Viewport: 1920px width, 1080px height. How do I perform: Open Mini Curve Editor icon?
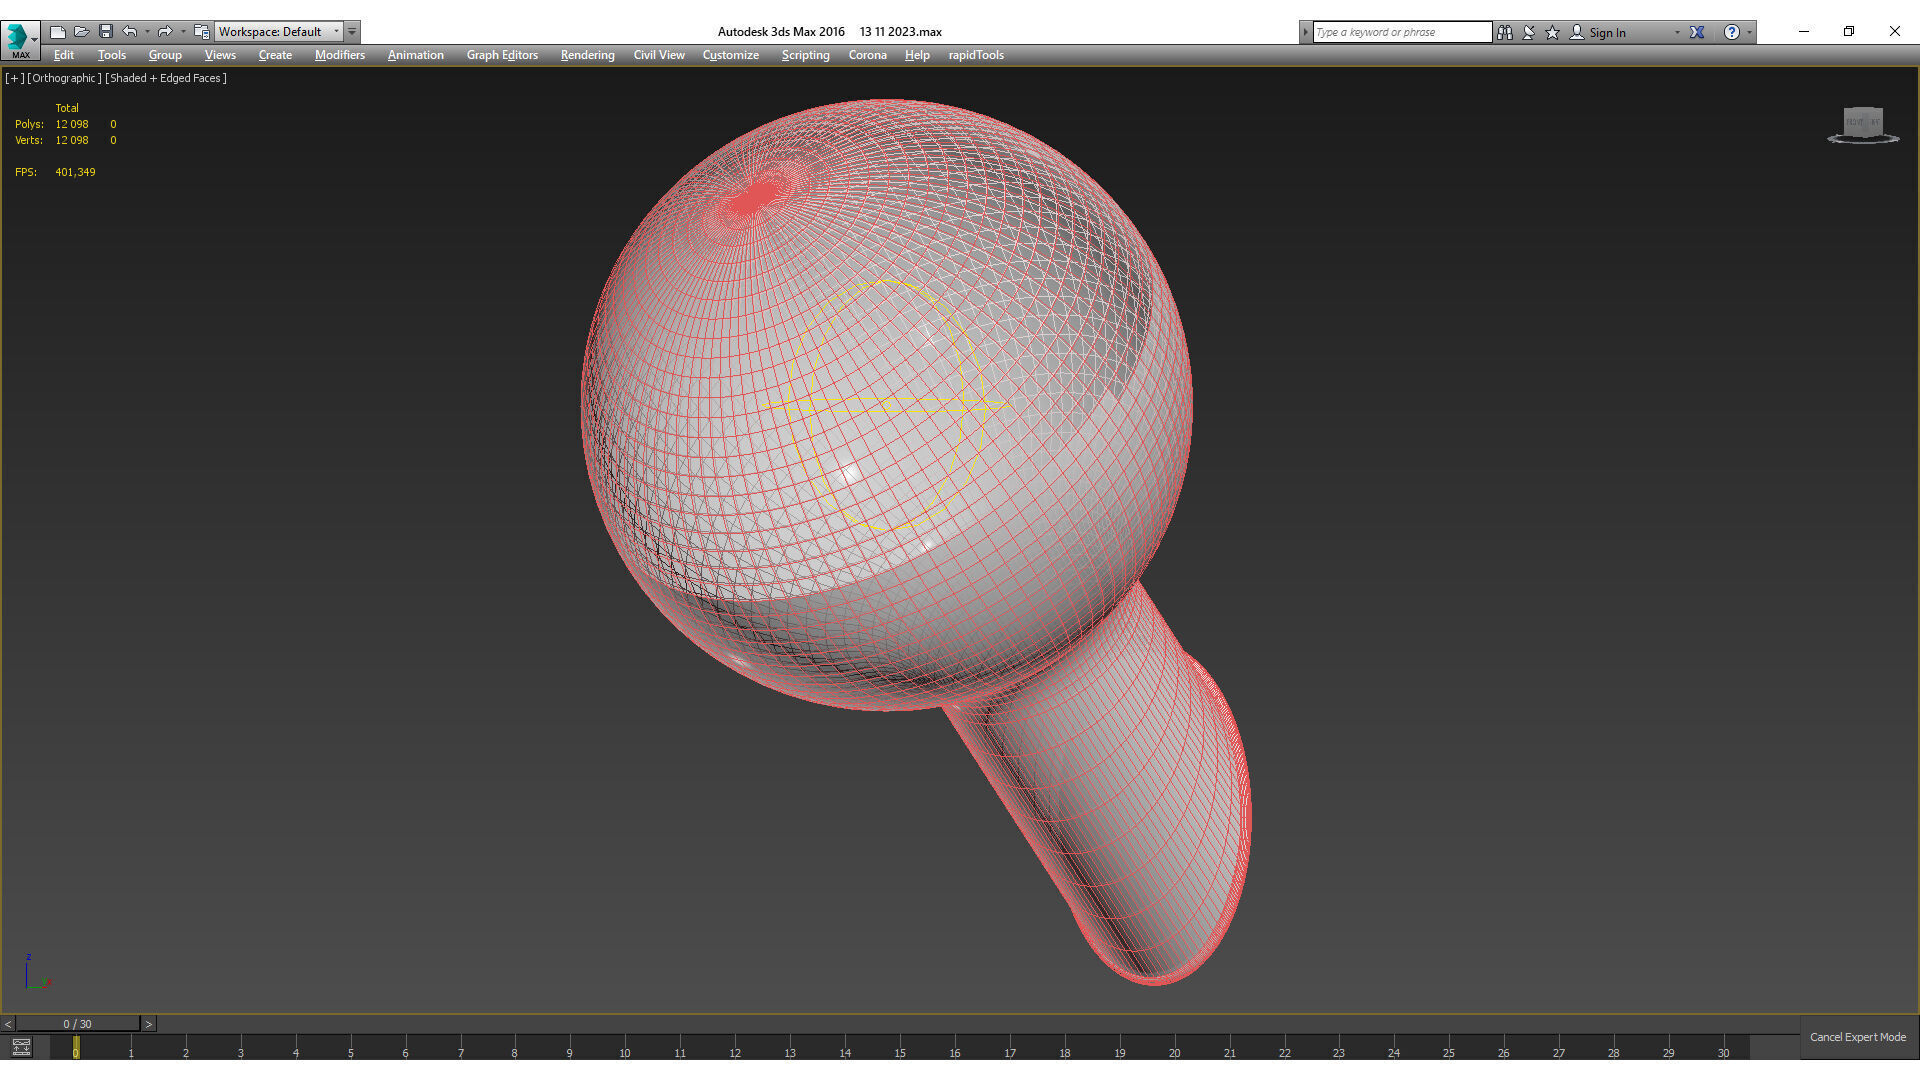[21, 1047]
